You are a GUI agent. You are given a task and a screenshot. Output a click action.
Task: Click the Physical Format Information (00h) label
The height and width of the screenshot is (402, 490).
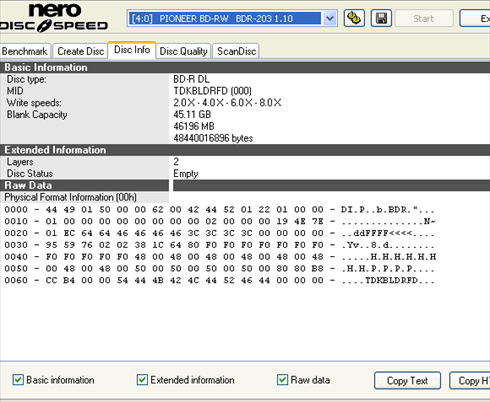pyautogui.click(x=70, y=197)
